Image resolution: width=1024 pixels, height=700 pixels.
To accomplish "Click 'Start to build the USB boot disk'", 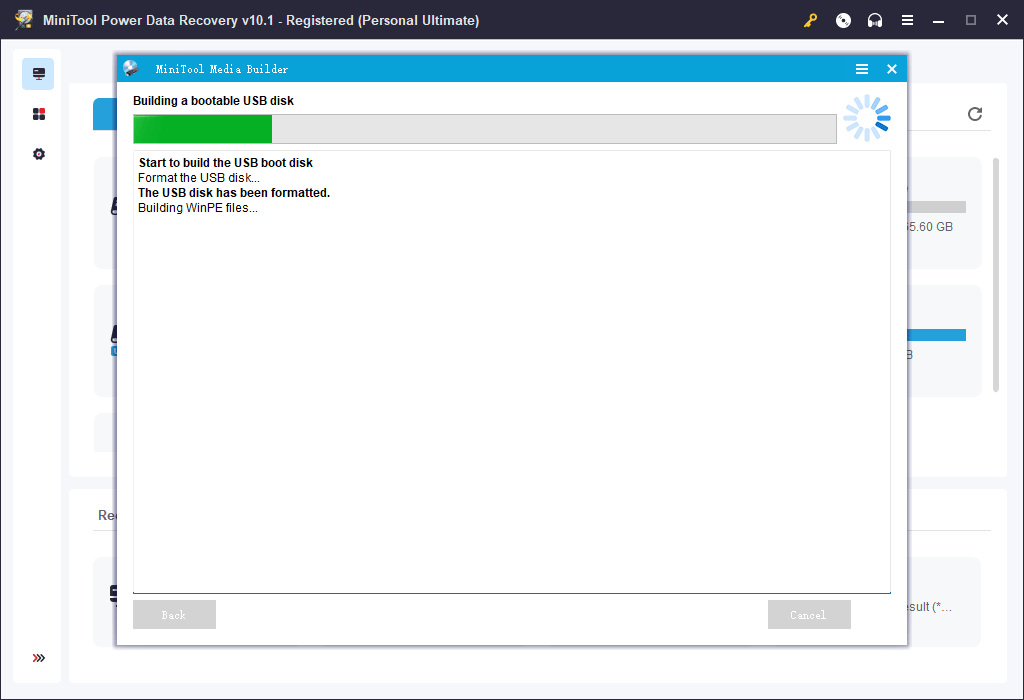I will click(x=225, y=163).
